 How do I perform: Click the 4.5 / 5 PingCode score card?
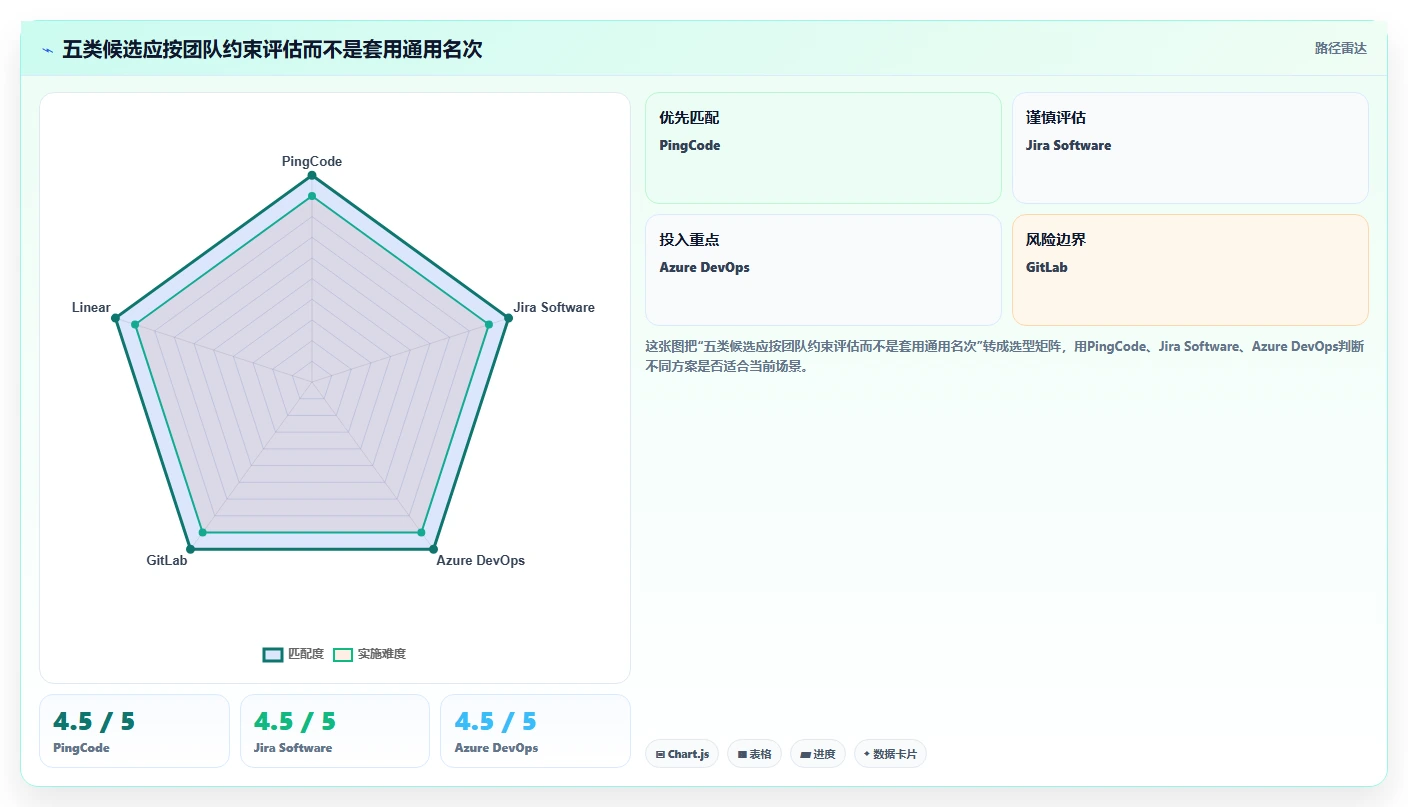click(x=134, y=731)
